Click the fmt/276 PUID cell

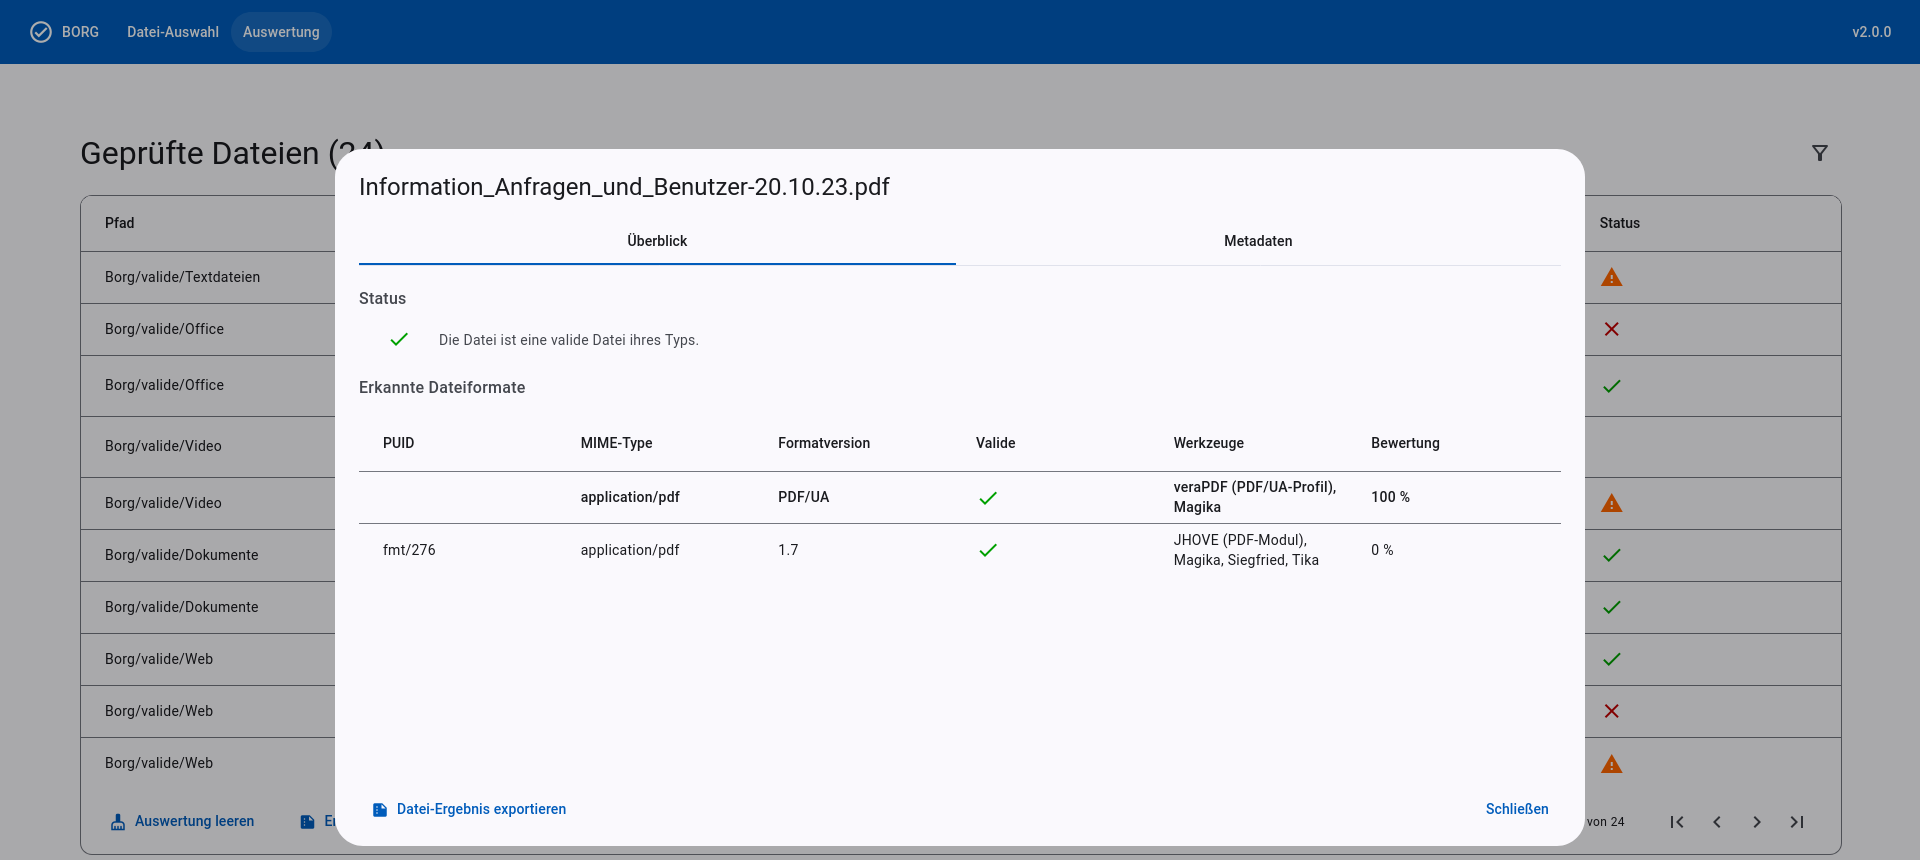point(409,550)
